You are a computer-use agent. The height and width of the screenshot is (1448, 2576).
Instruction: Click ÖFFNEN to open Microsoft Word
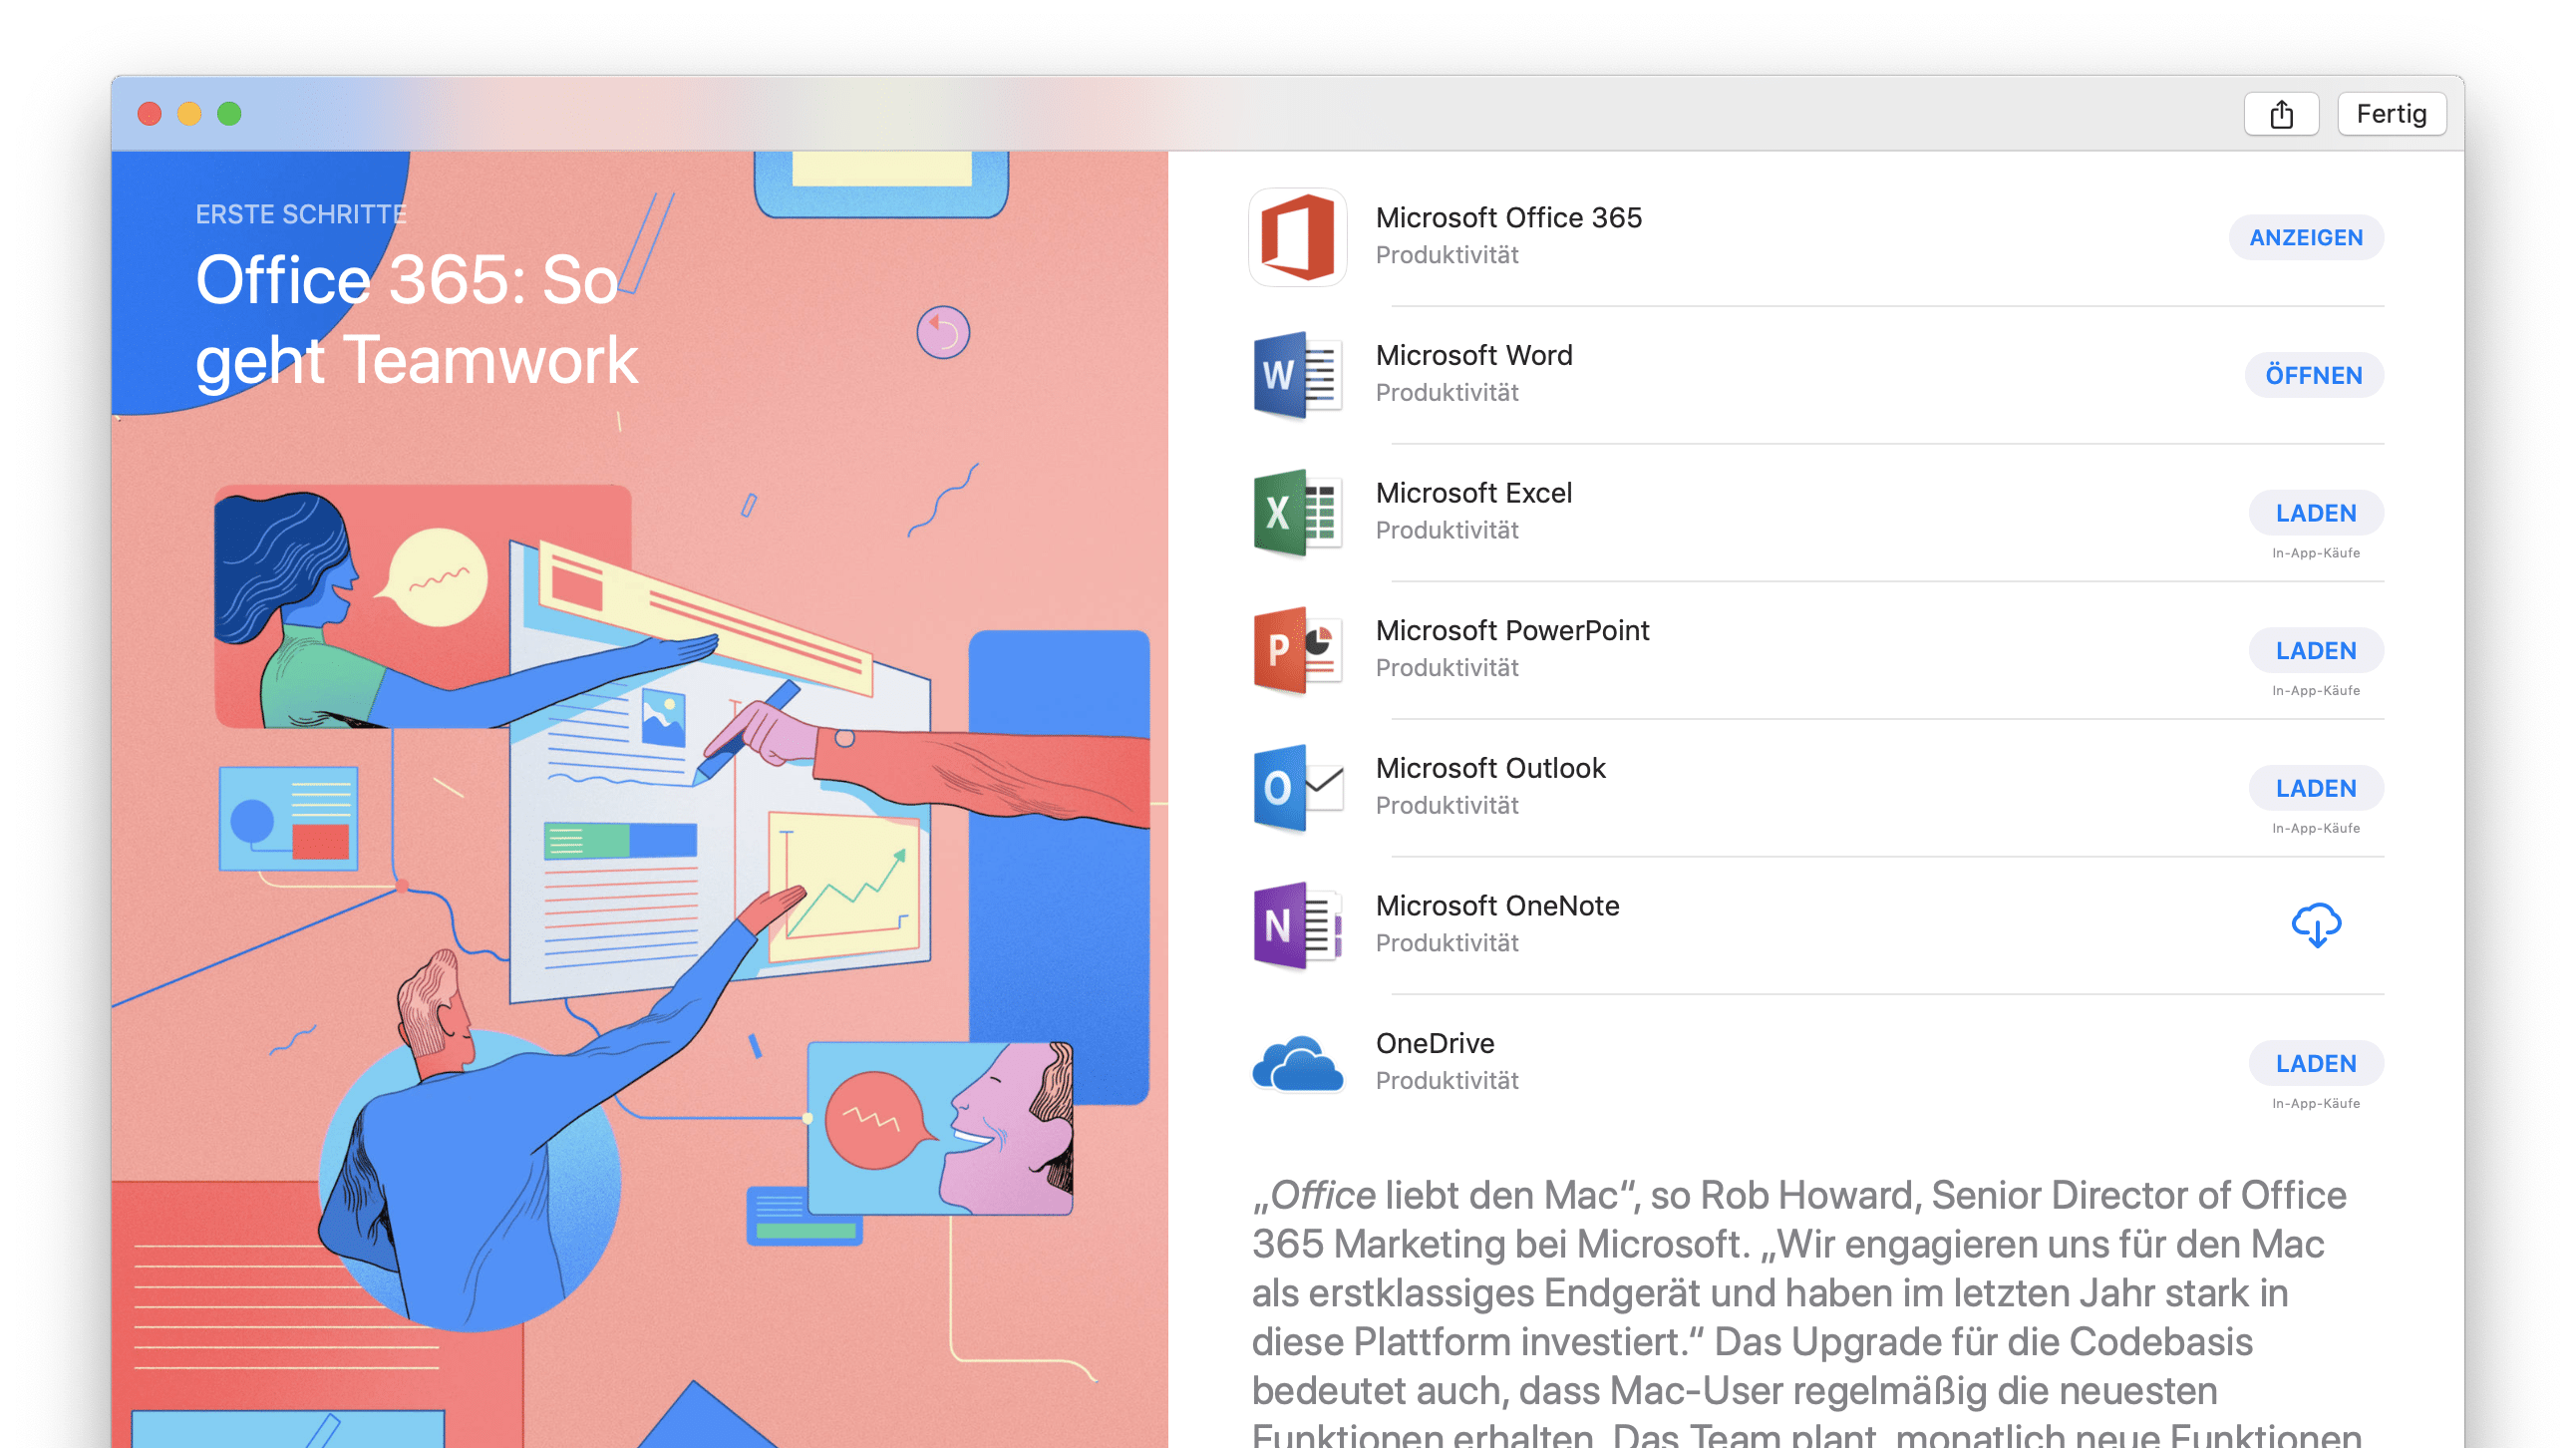[x=2313, y=376]
